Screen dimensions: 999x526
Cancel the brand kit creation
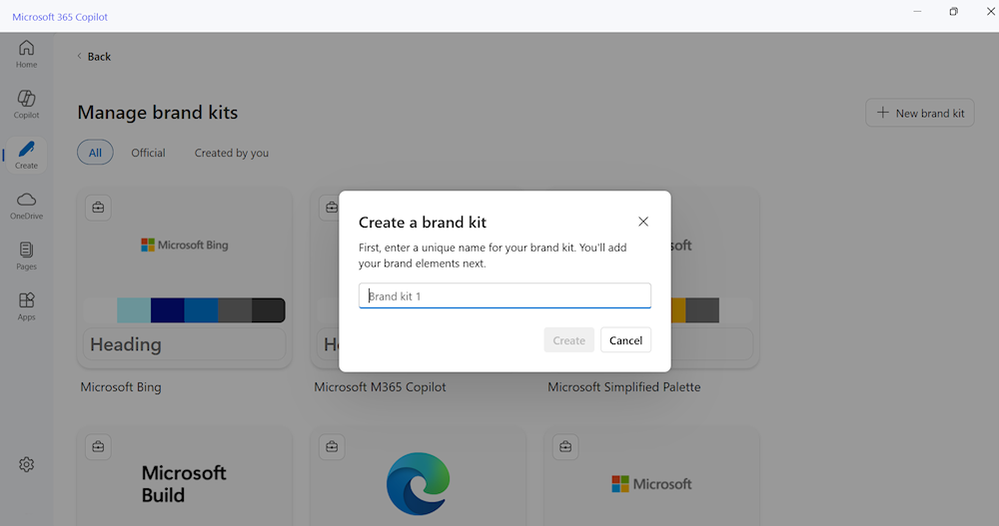coord(626,340)
